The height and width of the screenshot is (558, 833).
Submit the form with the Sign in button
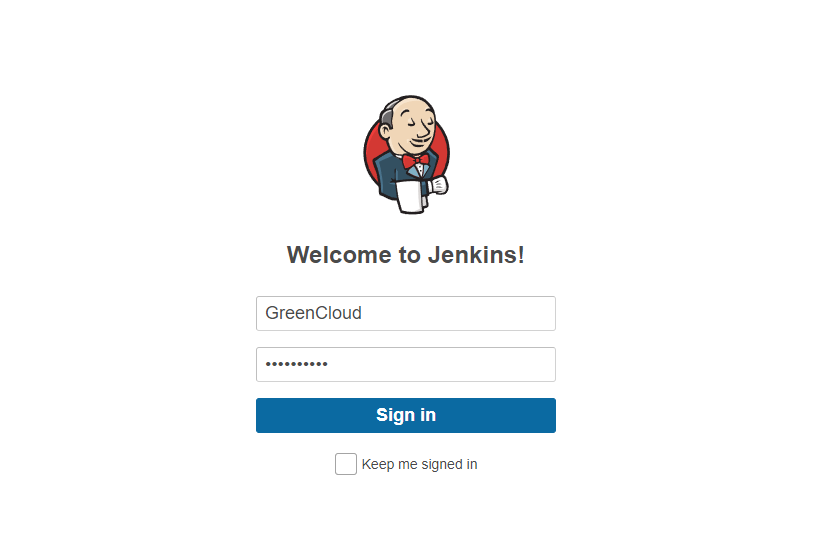[x=406, y=416]
